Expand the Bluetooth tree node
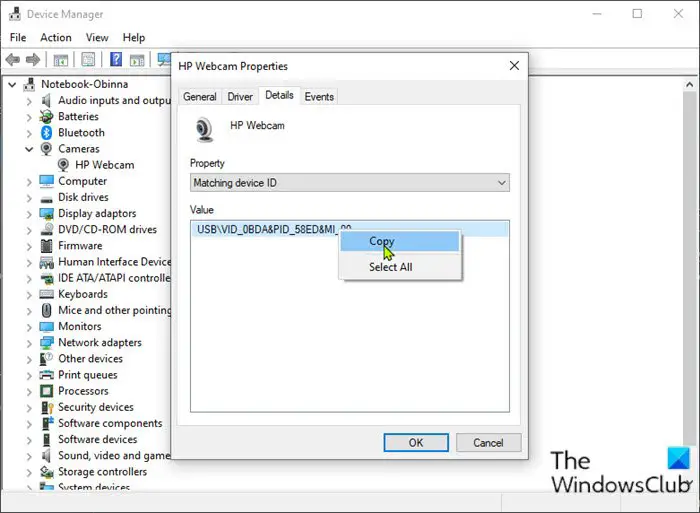 click(x=29, y=133)
